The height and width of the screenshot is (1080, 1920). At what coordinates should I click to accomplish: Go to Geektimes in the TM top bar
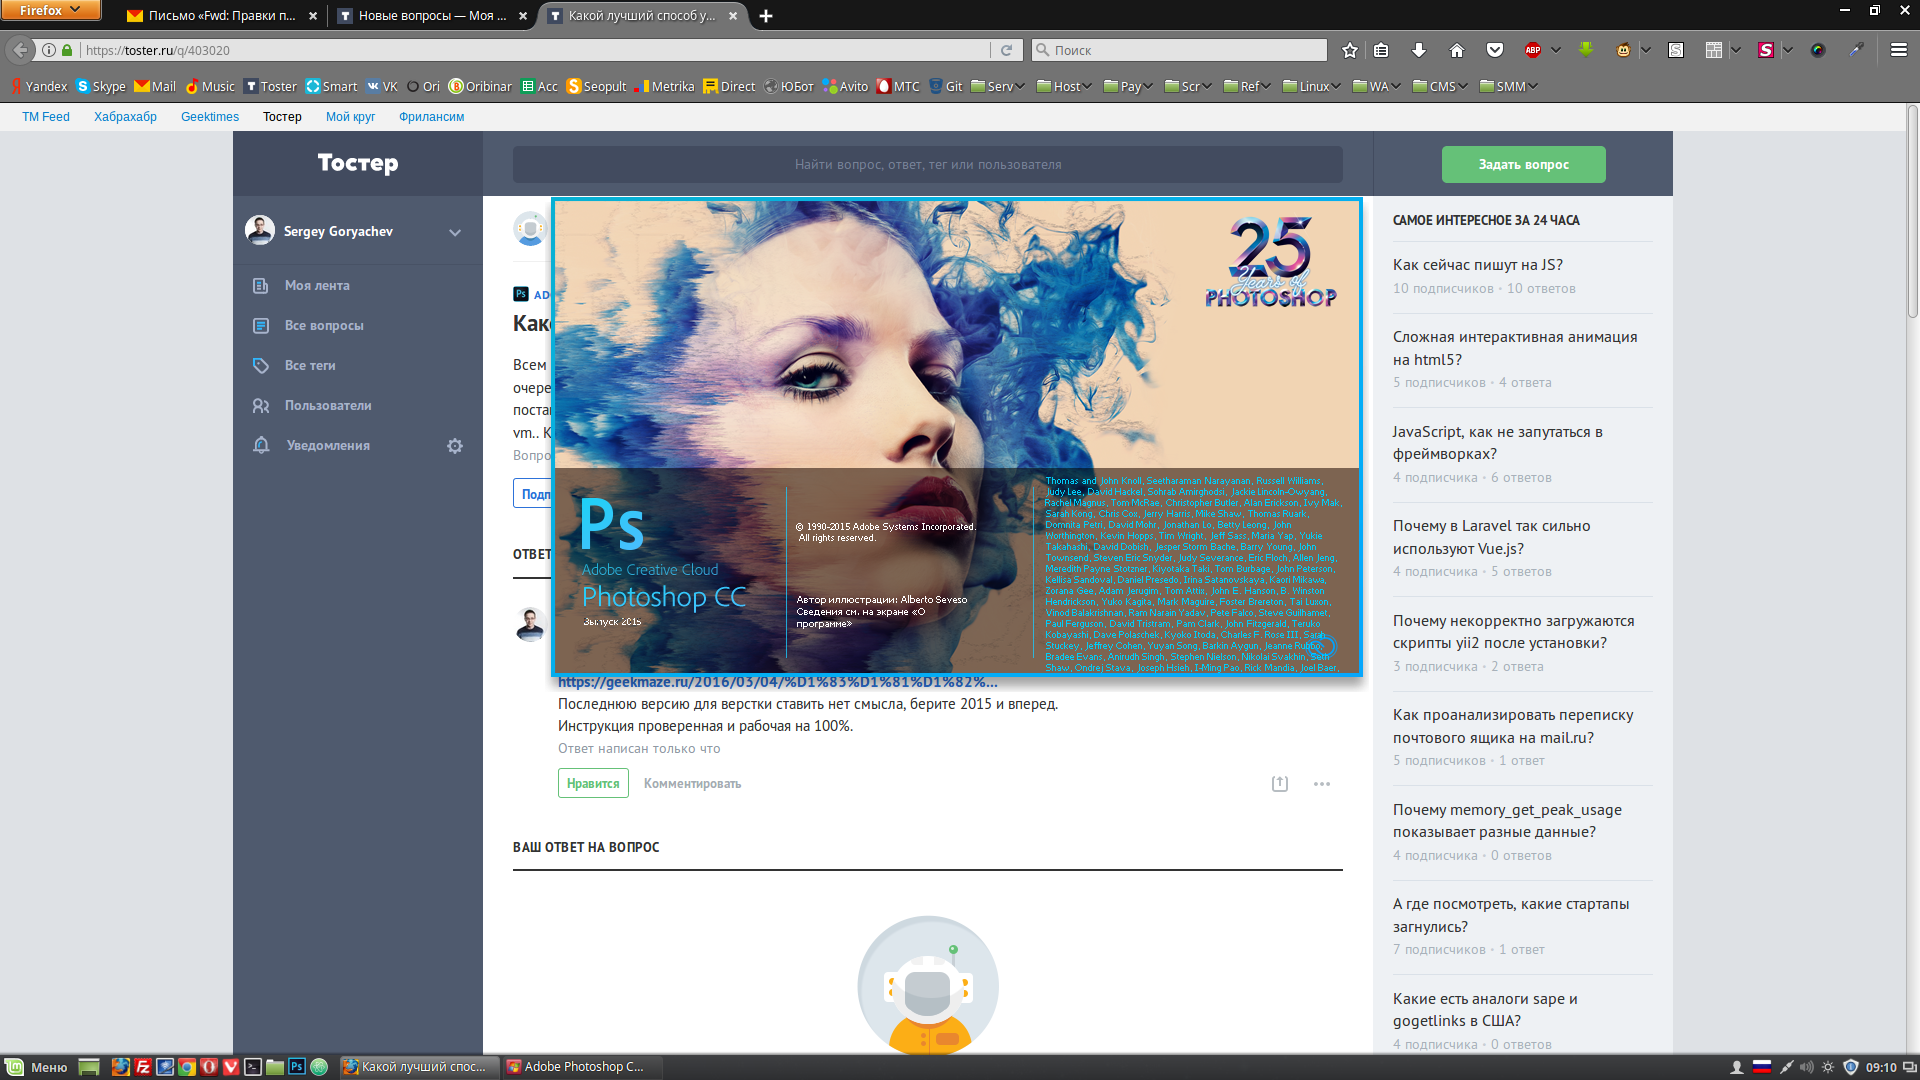[210, 117]
